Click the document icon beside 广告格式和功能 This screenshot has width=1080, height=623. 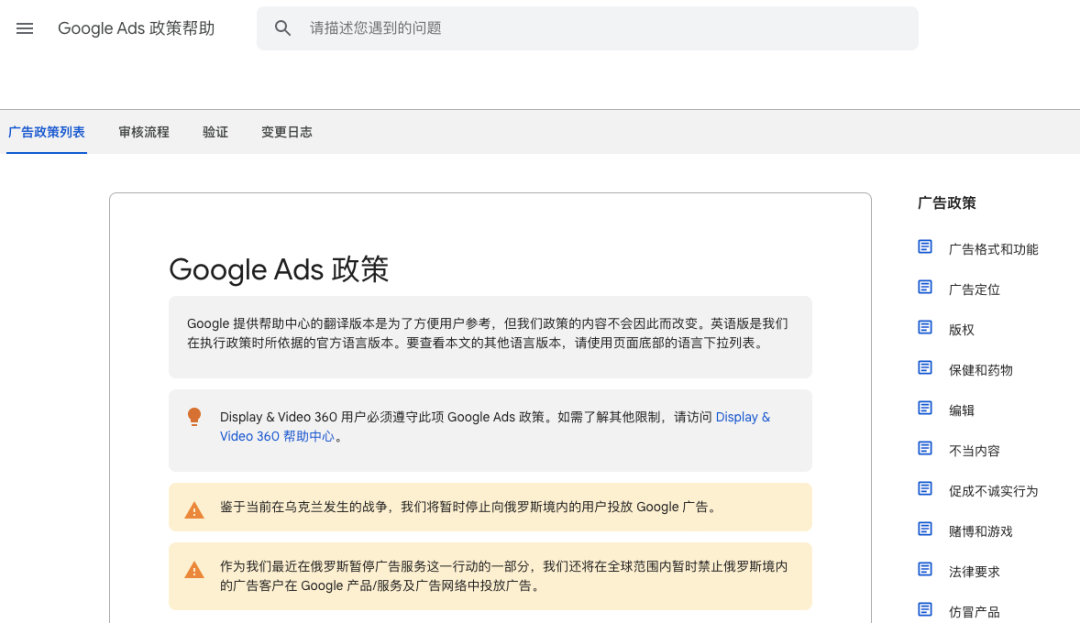(925, 247)
